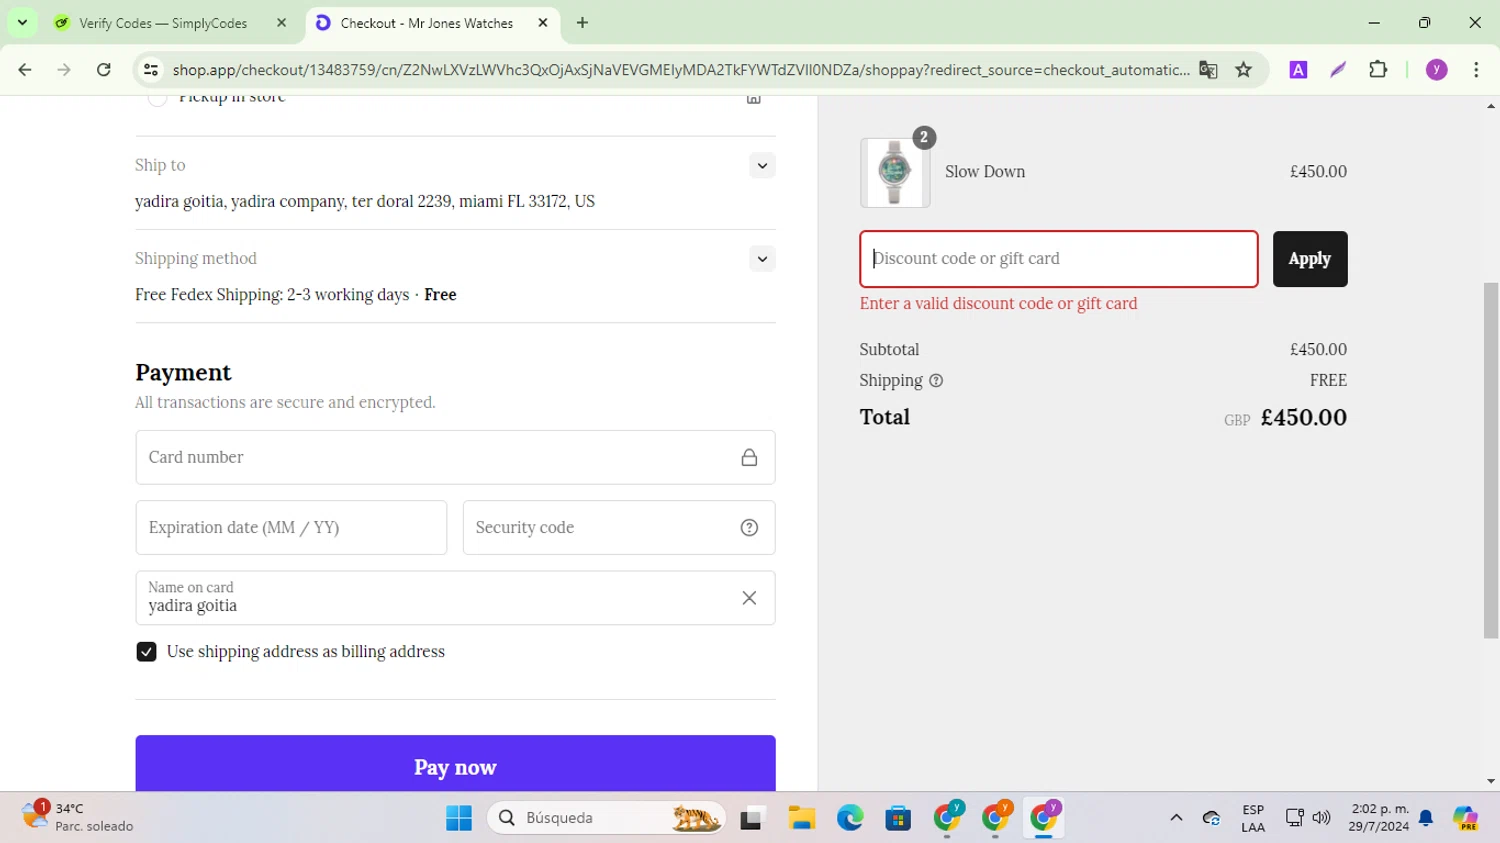Open the tab search dropdown arrow
Screen dimensions: 1500x843
22,23
